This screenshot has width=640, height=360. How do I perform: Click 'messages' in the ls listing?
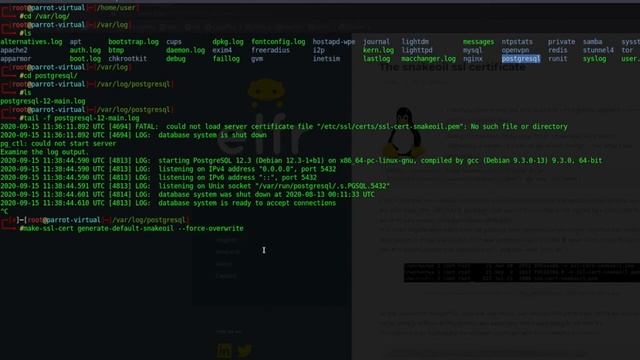(478, 42)
